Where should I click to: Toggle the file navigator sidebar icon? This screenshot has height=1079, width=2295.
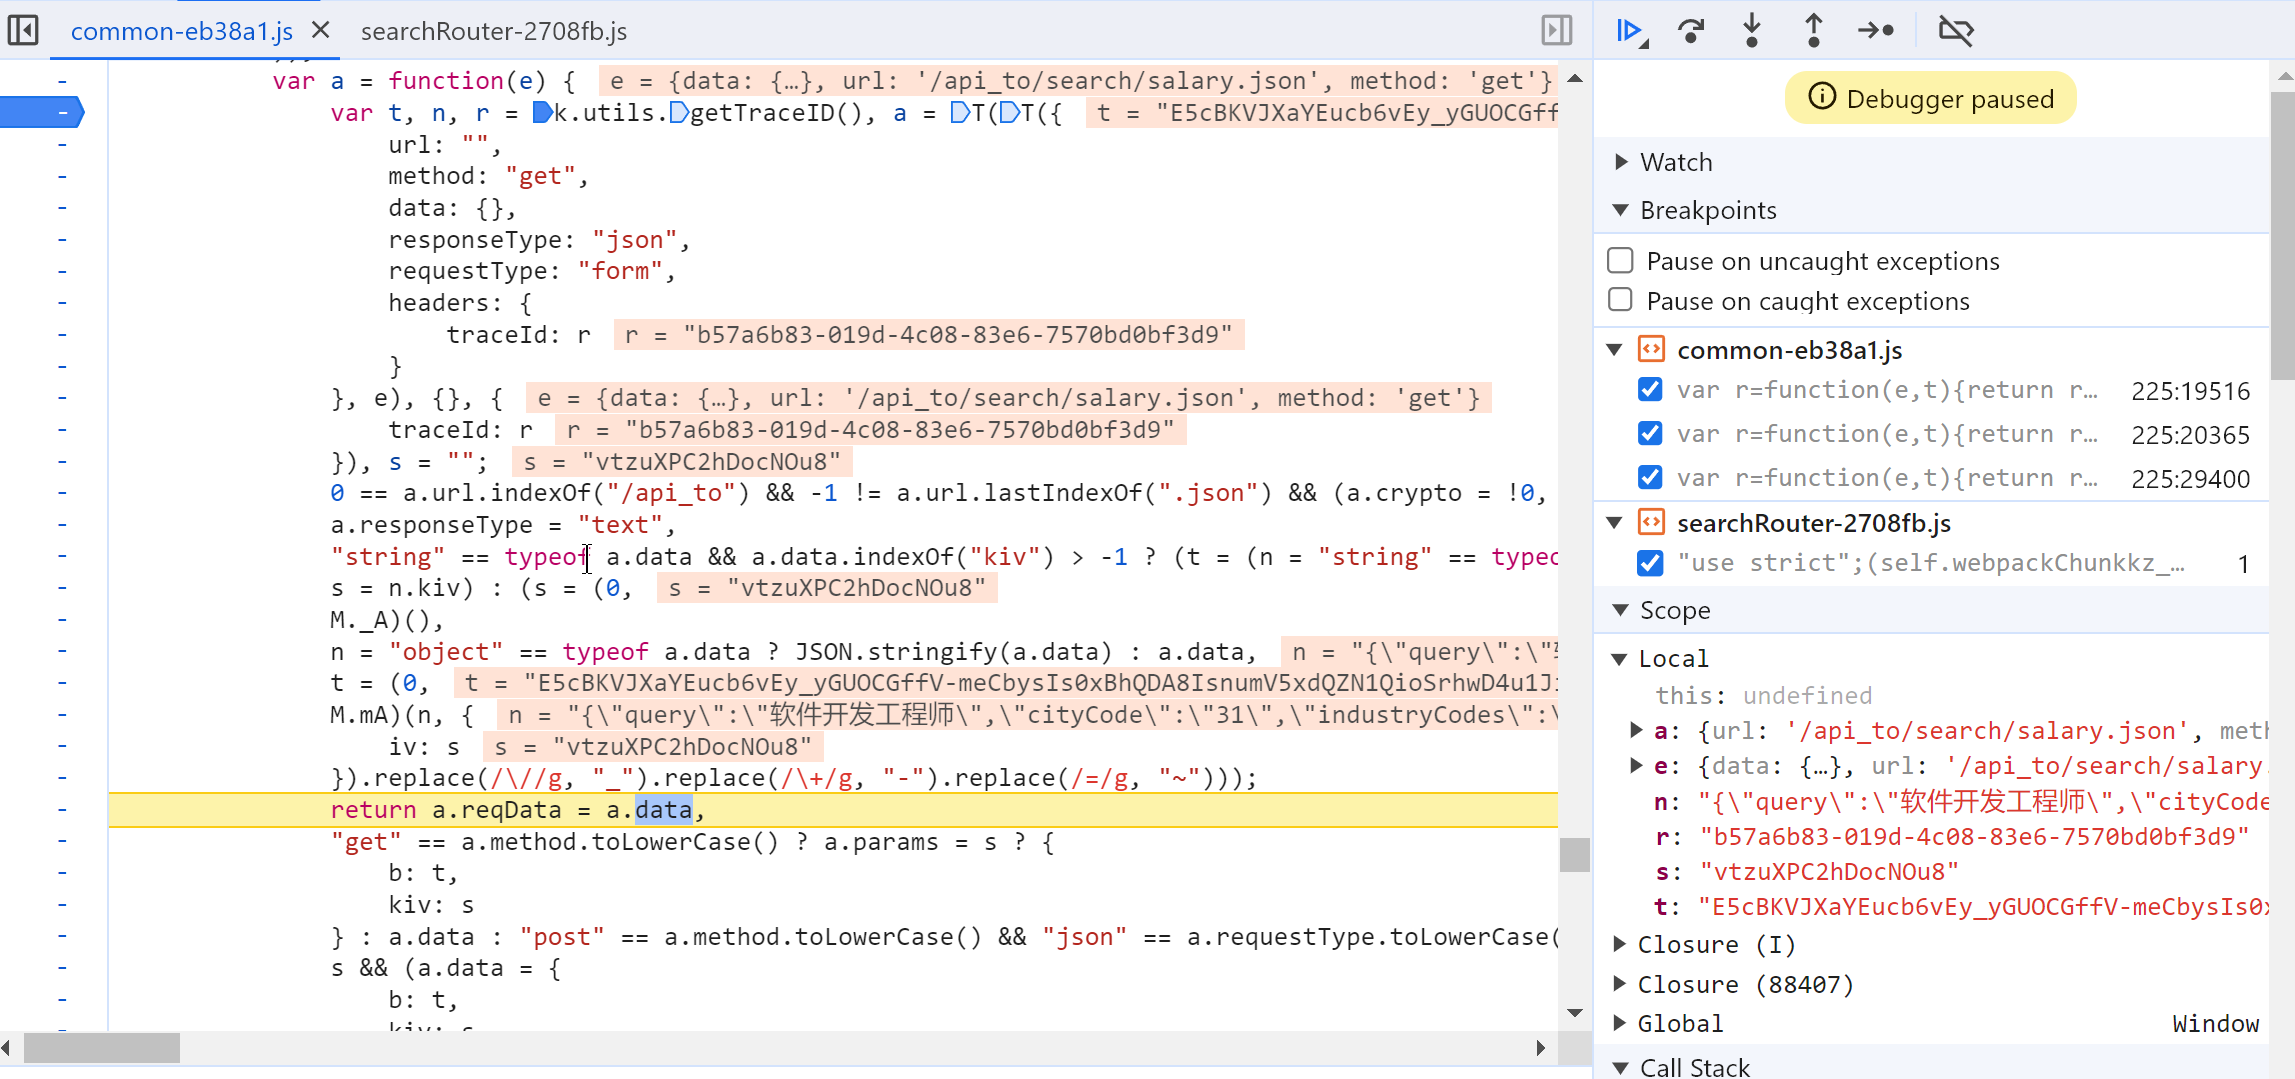click(23, 30)
